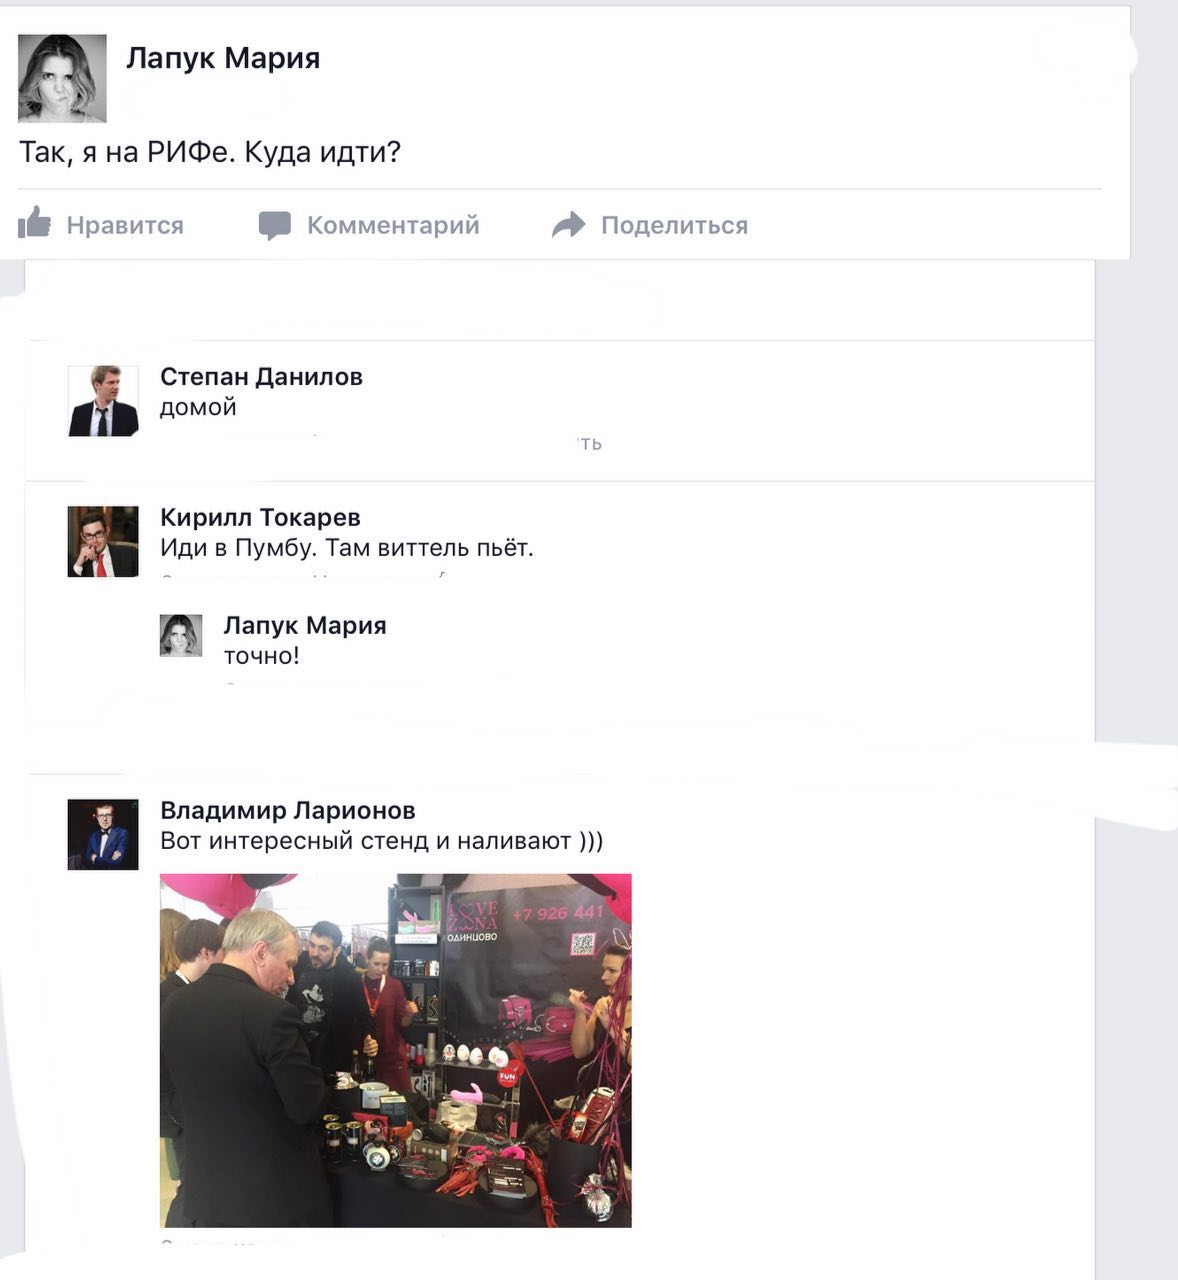Open commenter name Кирилл Токарев
Image resolution: width=1178 pixels, height=1280 pixels.
click(260, 518)
